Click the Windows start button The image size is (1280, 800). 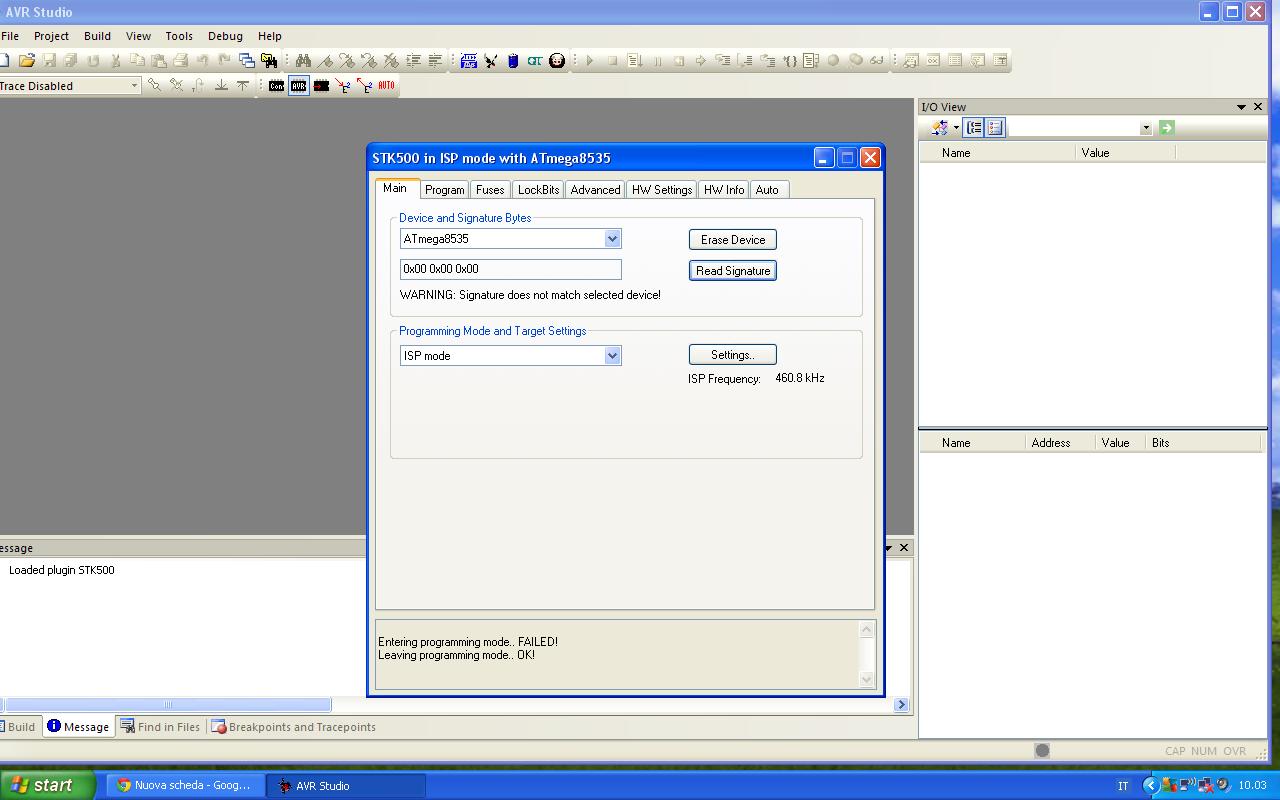click(47, 785)
